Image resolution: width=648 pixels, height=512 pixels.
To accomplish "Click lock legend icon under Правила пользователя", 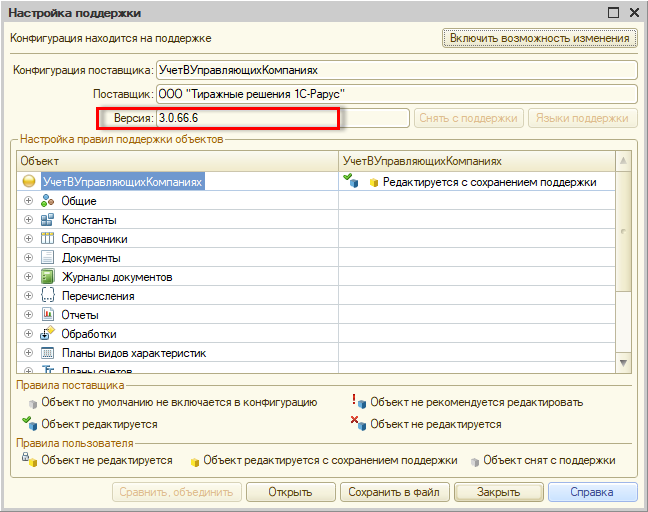I will click(30, 460).
